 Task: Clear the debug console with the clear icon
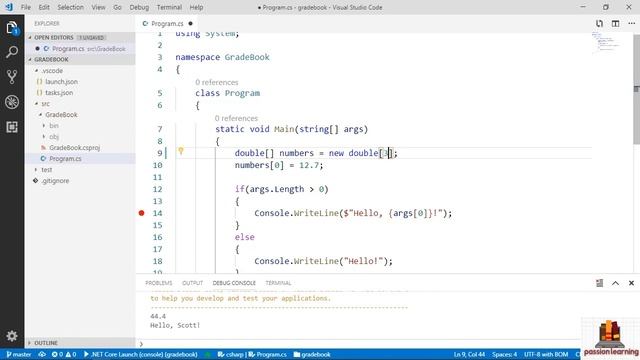tap(599, 283)
